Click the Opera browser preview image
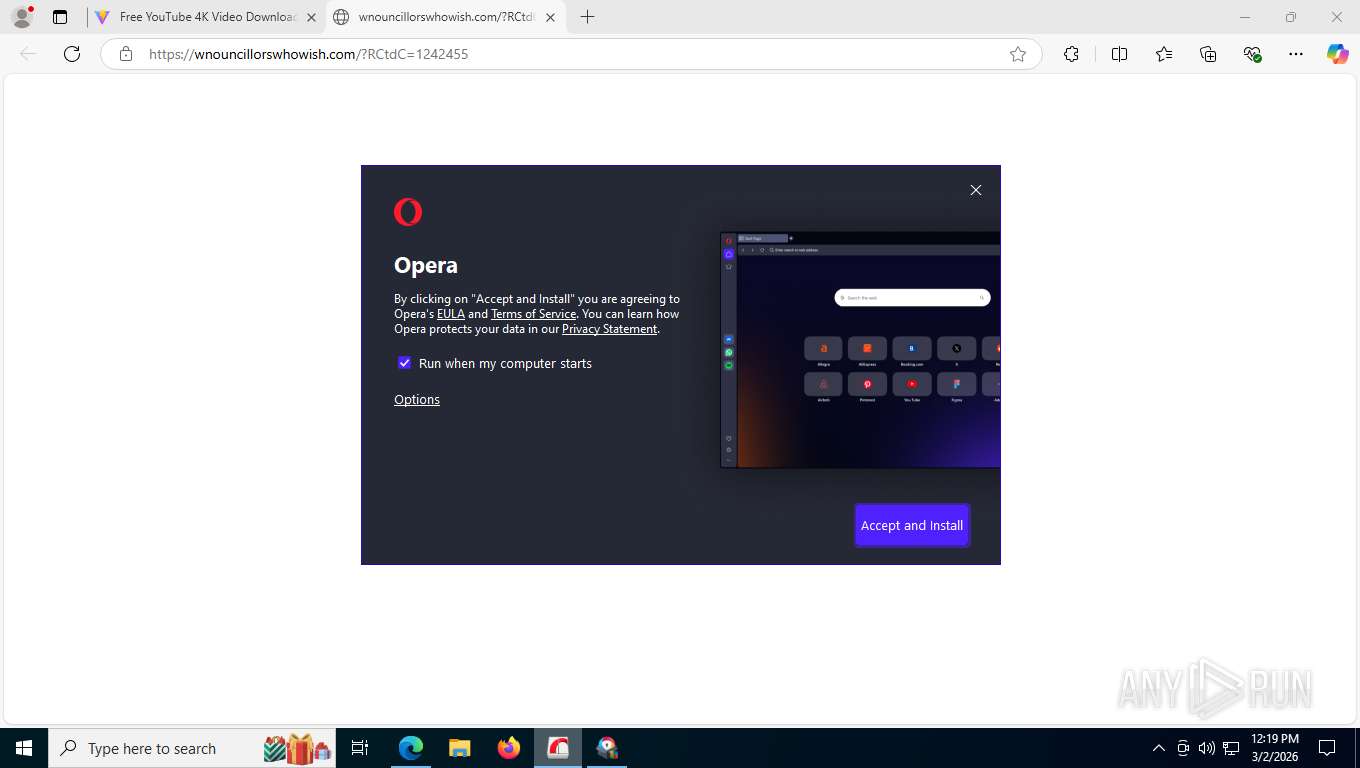The width and height of the screenshot is (1360, 768). [x=860, y=350]
